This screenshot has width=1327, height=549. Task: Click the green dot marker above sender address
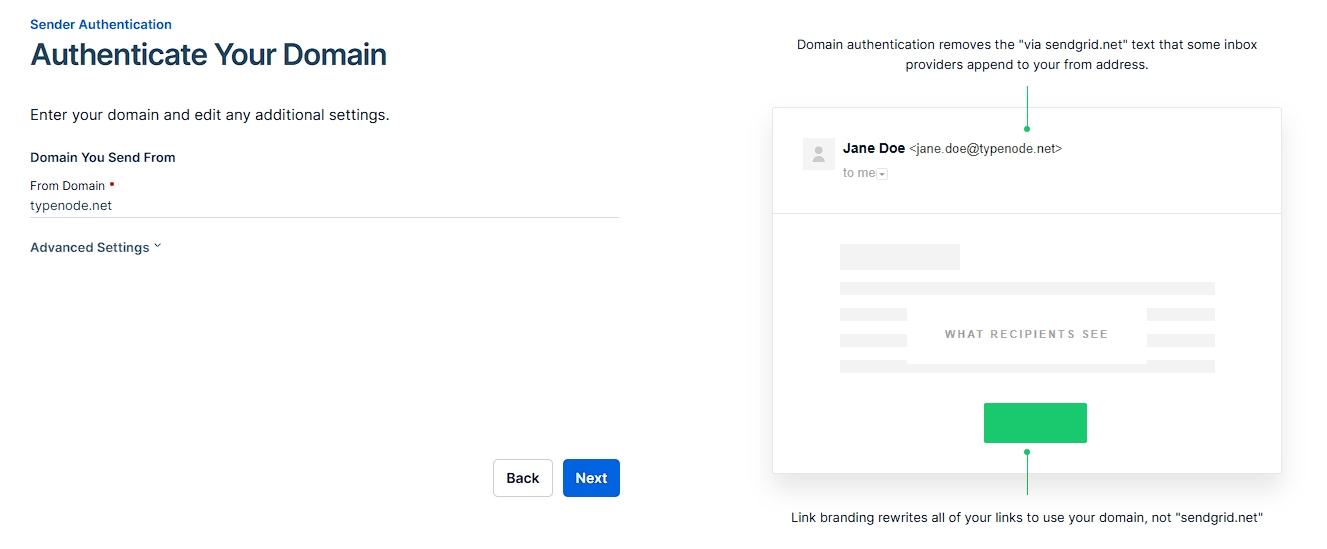(1027, 129)
